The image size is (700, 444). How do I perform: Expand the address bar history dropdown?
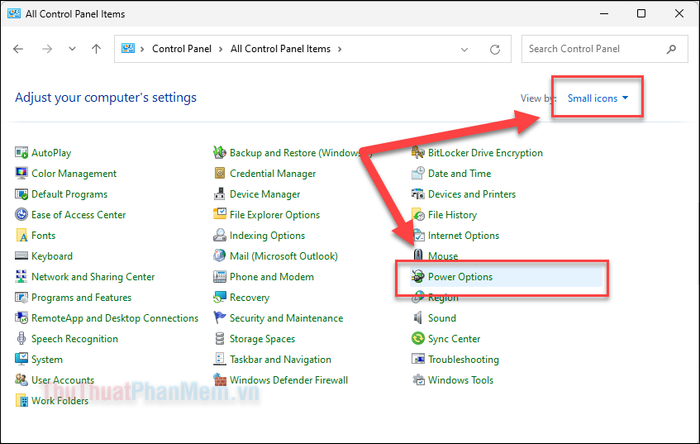[464, 49]
